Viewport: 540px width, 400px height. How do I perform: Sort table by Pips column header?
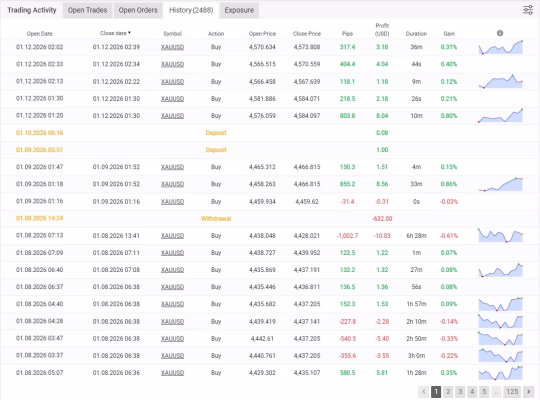(x=347, y=34)
